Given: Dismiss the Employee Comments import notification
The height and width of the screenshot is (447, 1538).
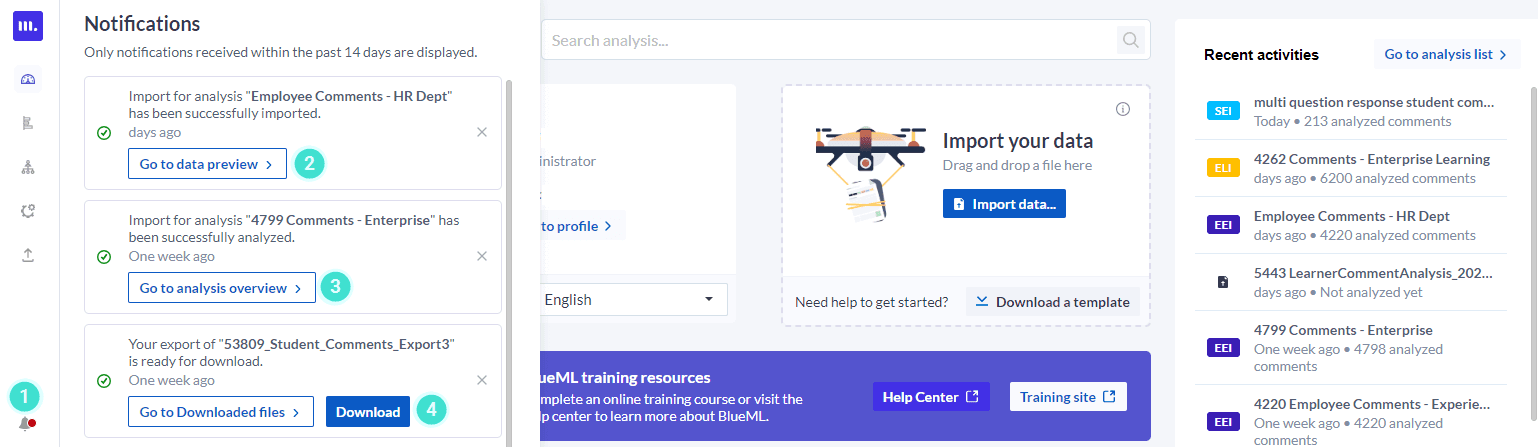Looking at the screenshot, I should (482, 132).
